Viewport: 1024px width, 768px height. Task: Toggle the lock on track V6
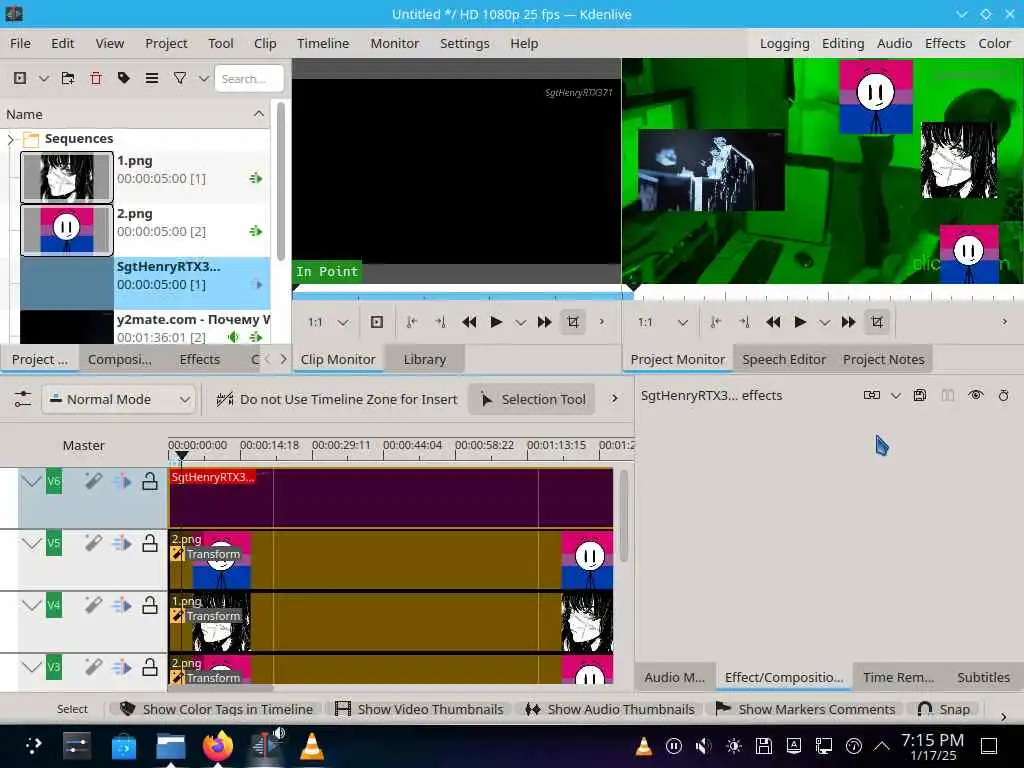click(x=150, y=482)
